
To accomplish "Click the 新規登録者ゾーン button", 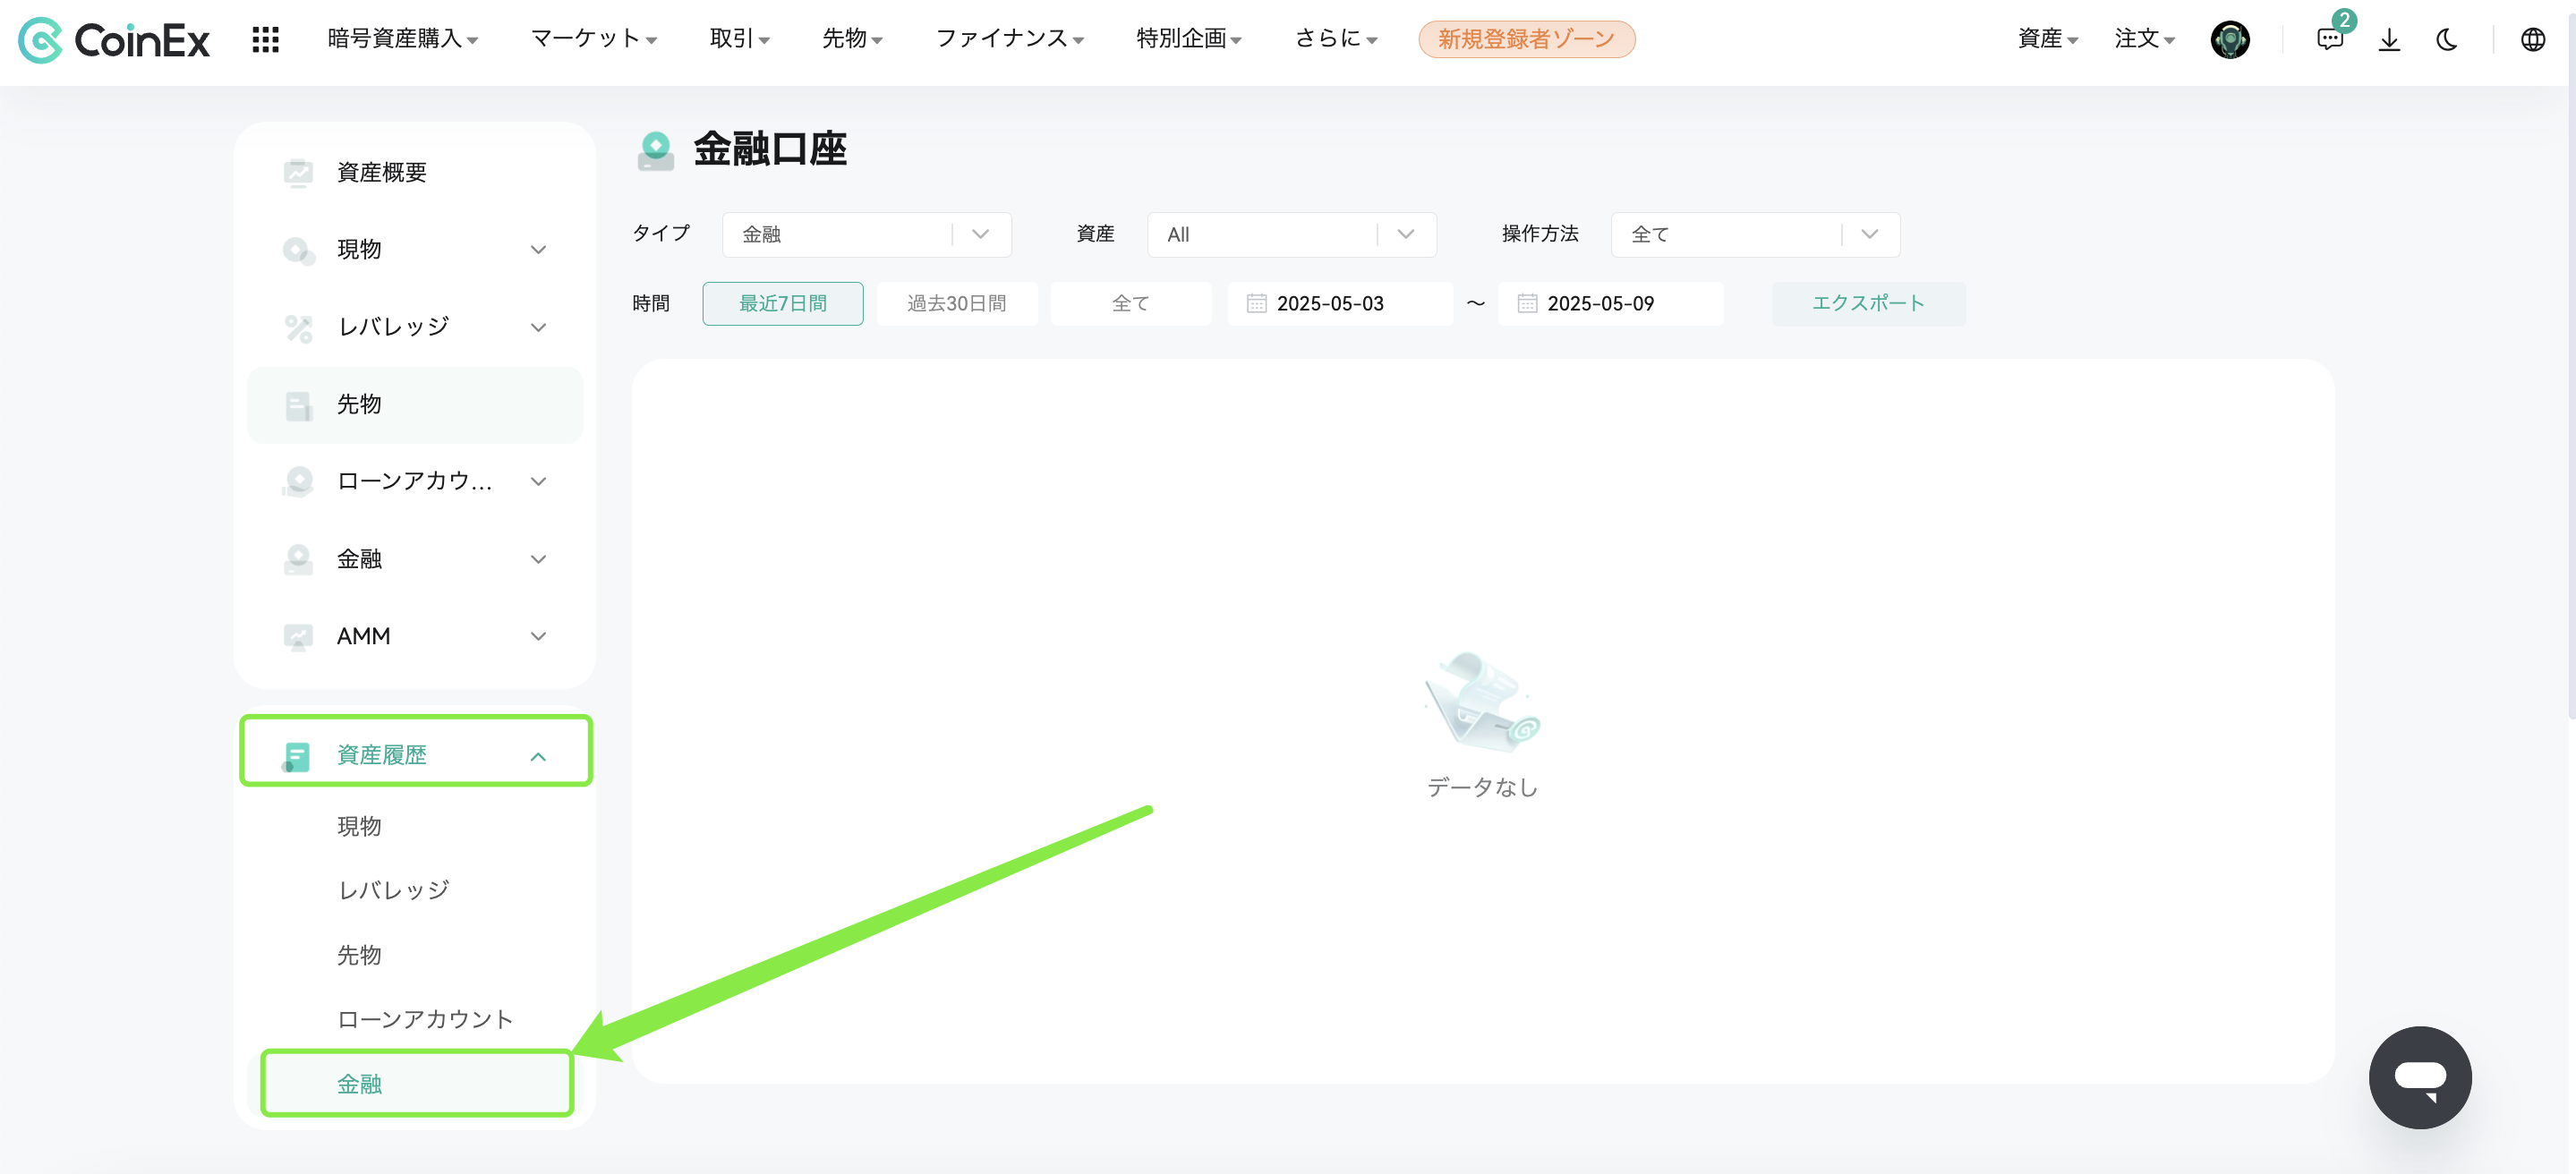I will point(1526,39).
